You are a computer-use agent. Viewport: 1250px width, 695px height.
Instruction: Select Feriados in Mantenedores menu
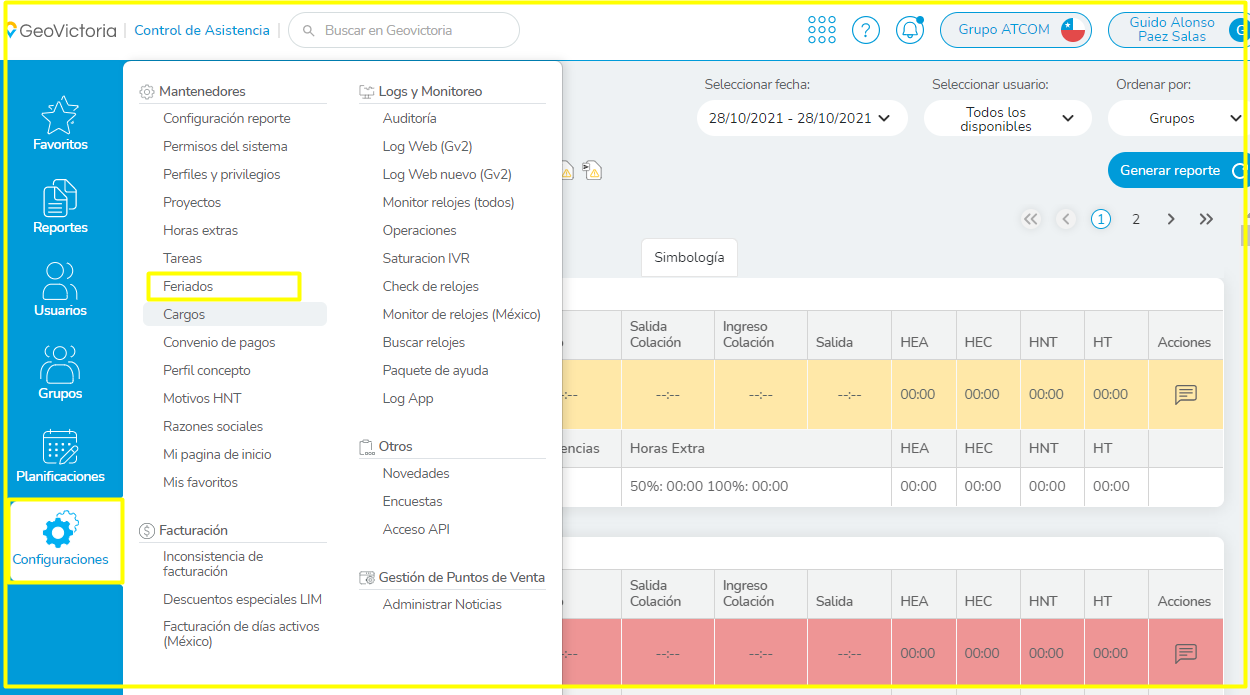tap(188, 286)
